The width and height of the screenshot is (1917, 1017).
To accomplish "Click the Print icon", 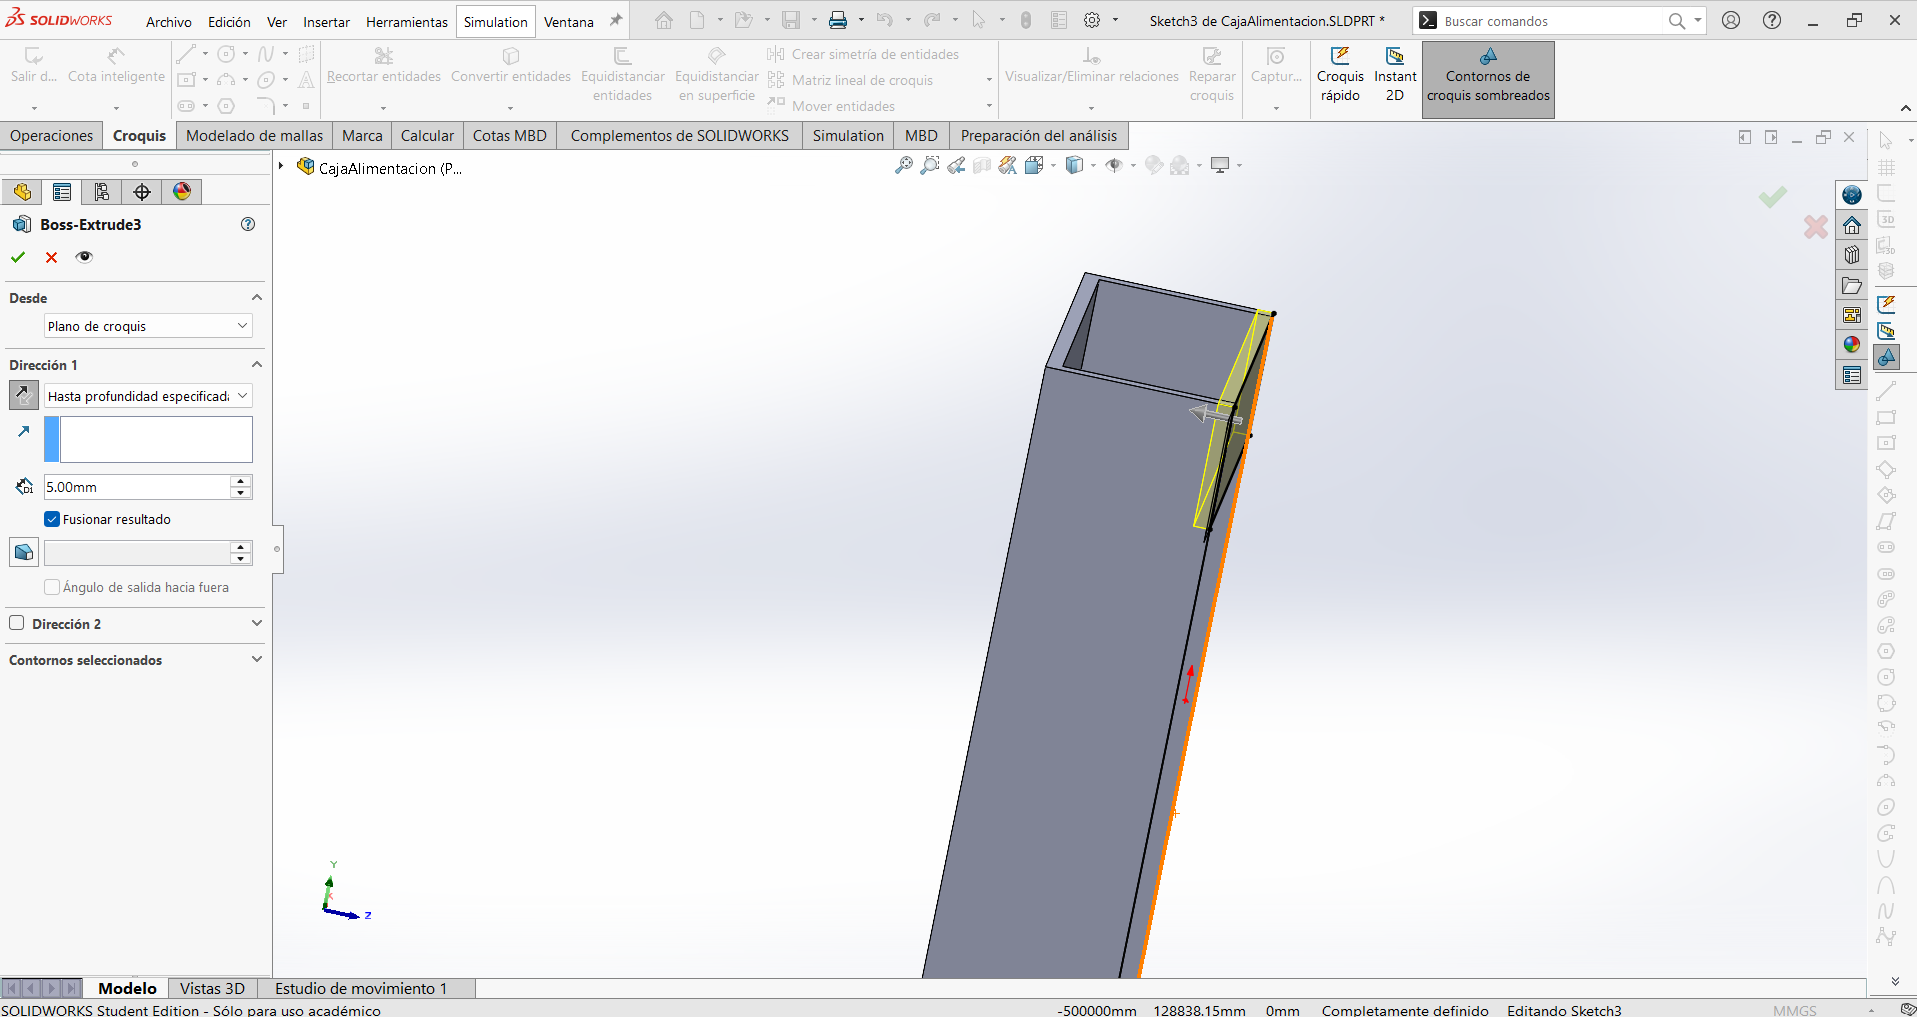I will [838, 21].
